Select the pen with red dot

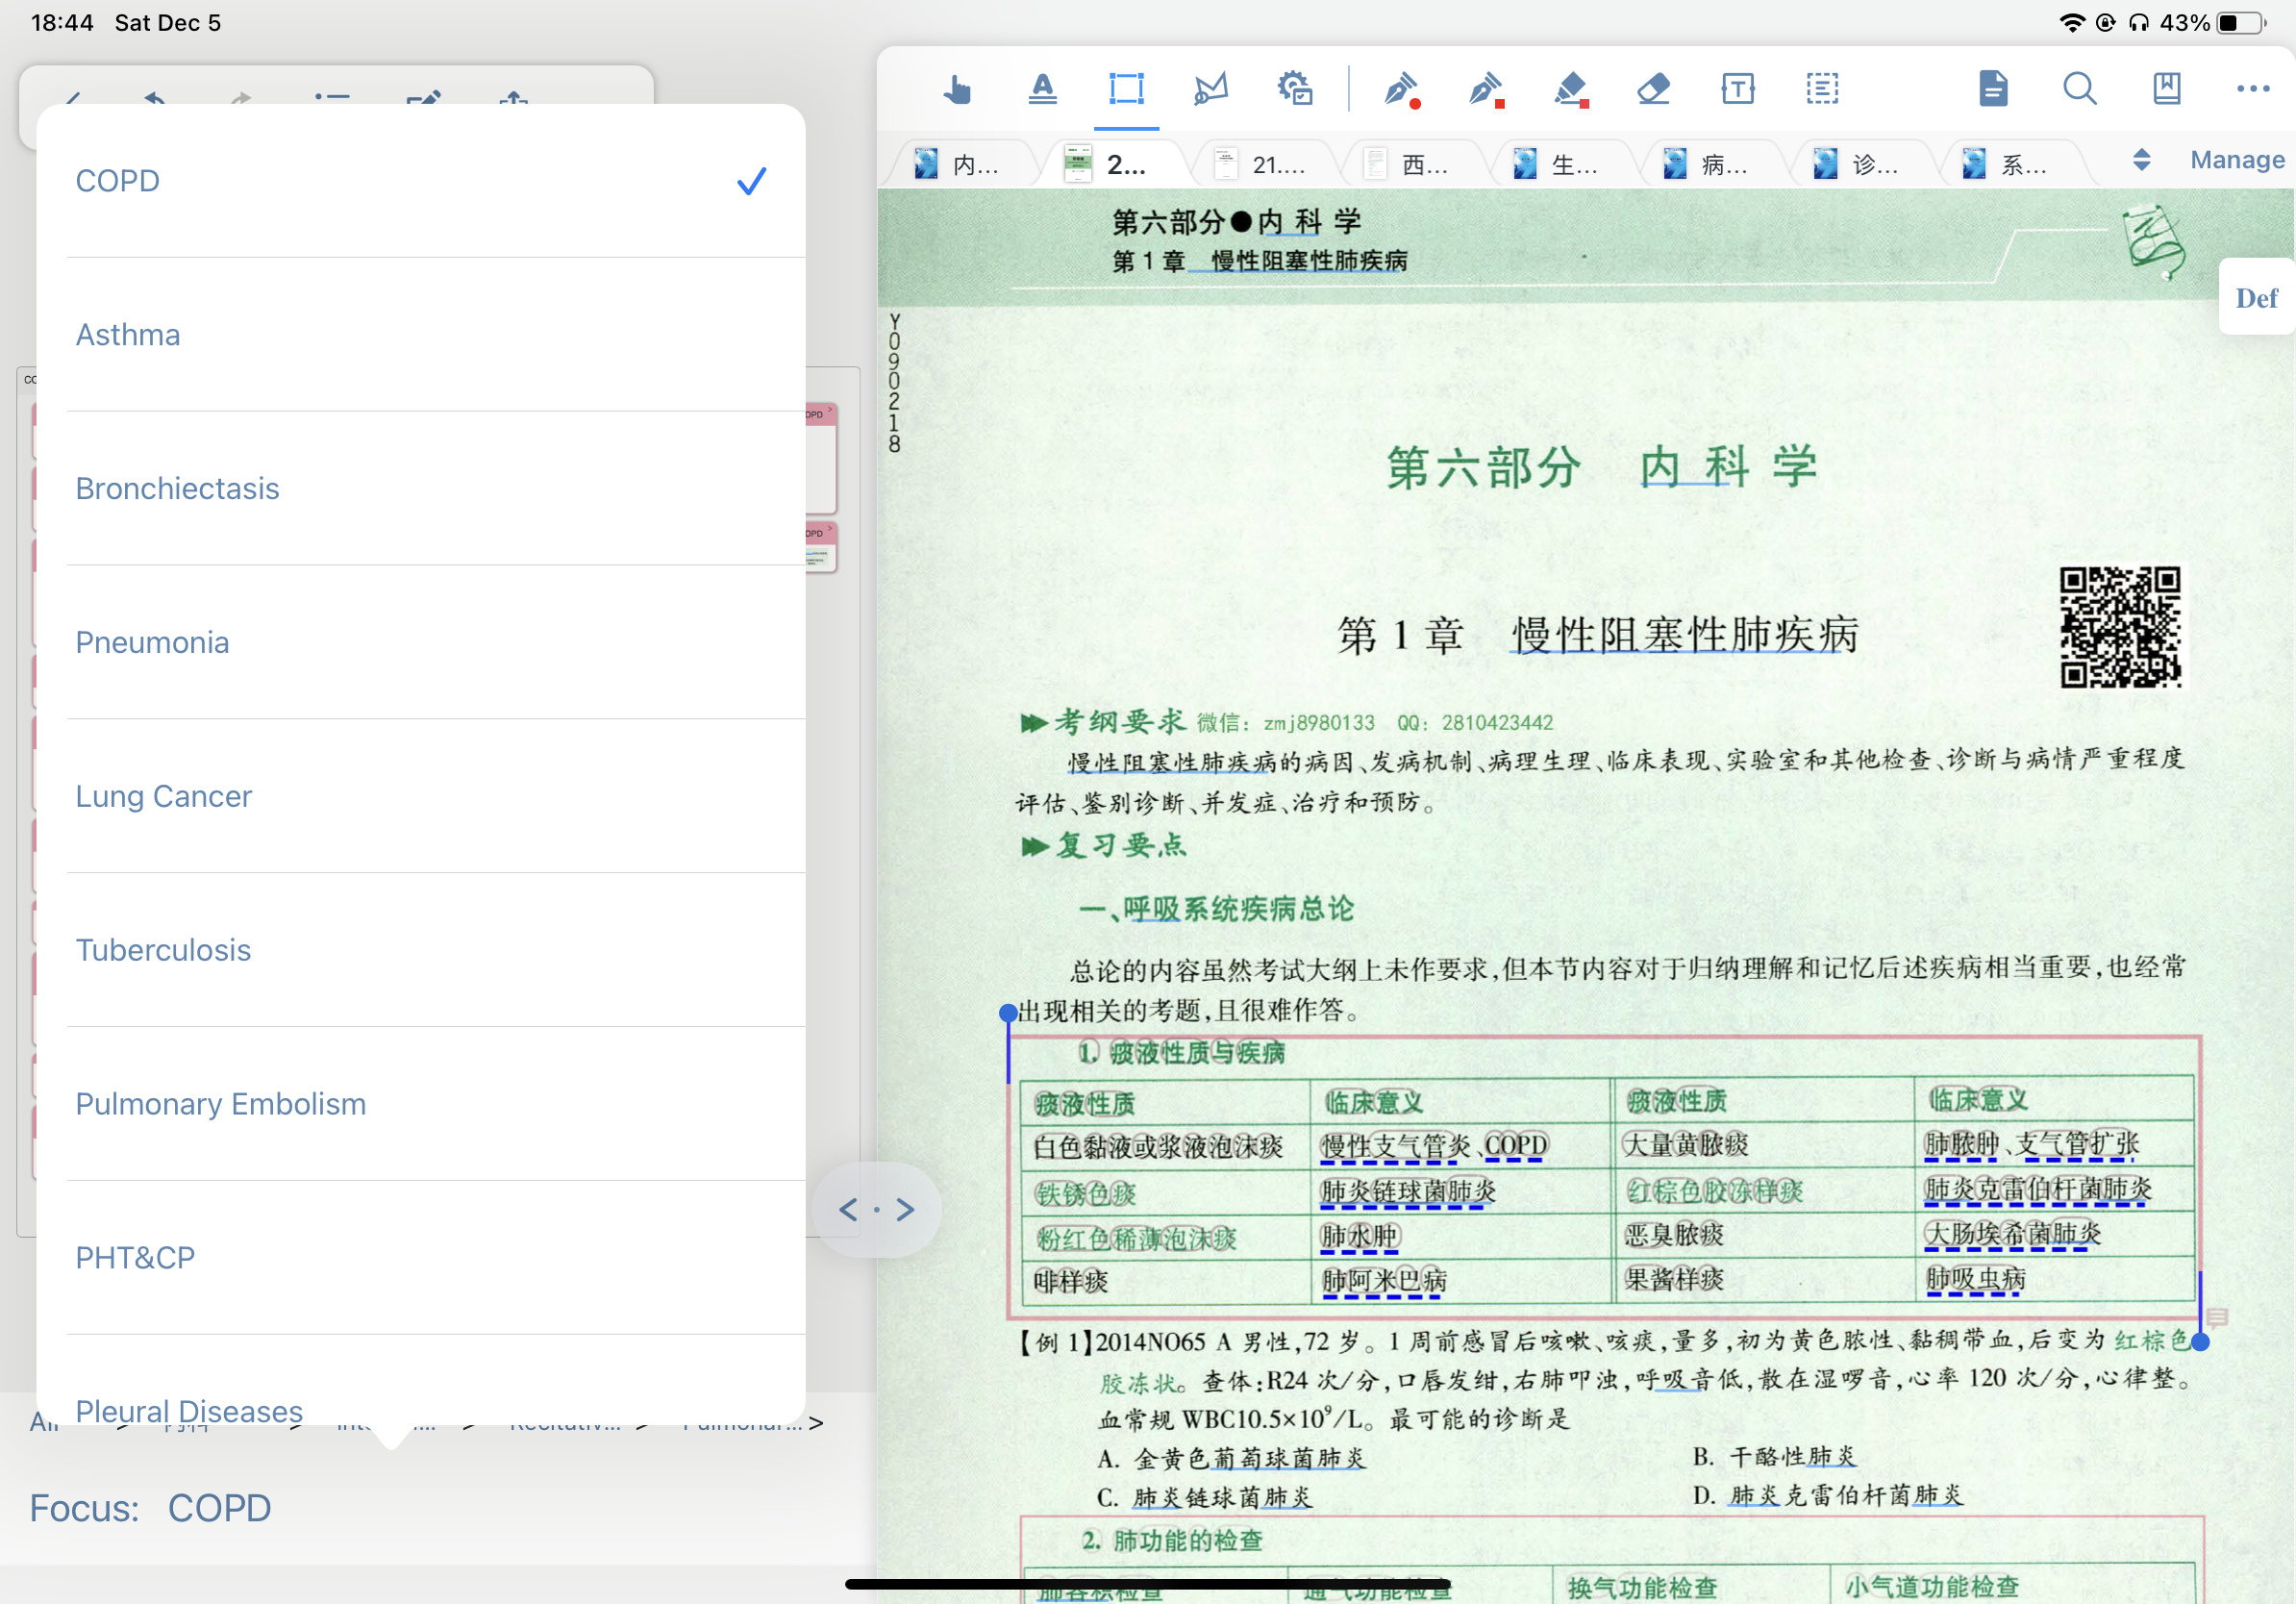[1401, 89]
